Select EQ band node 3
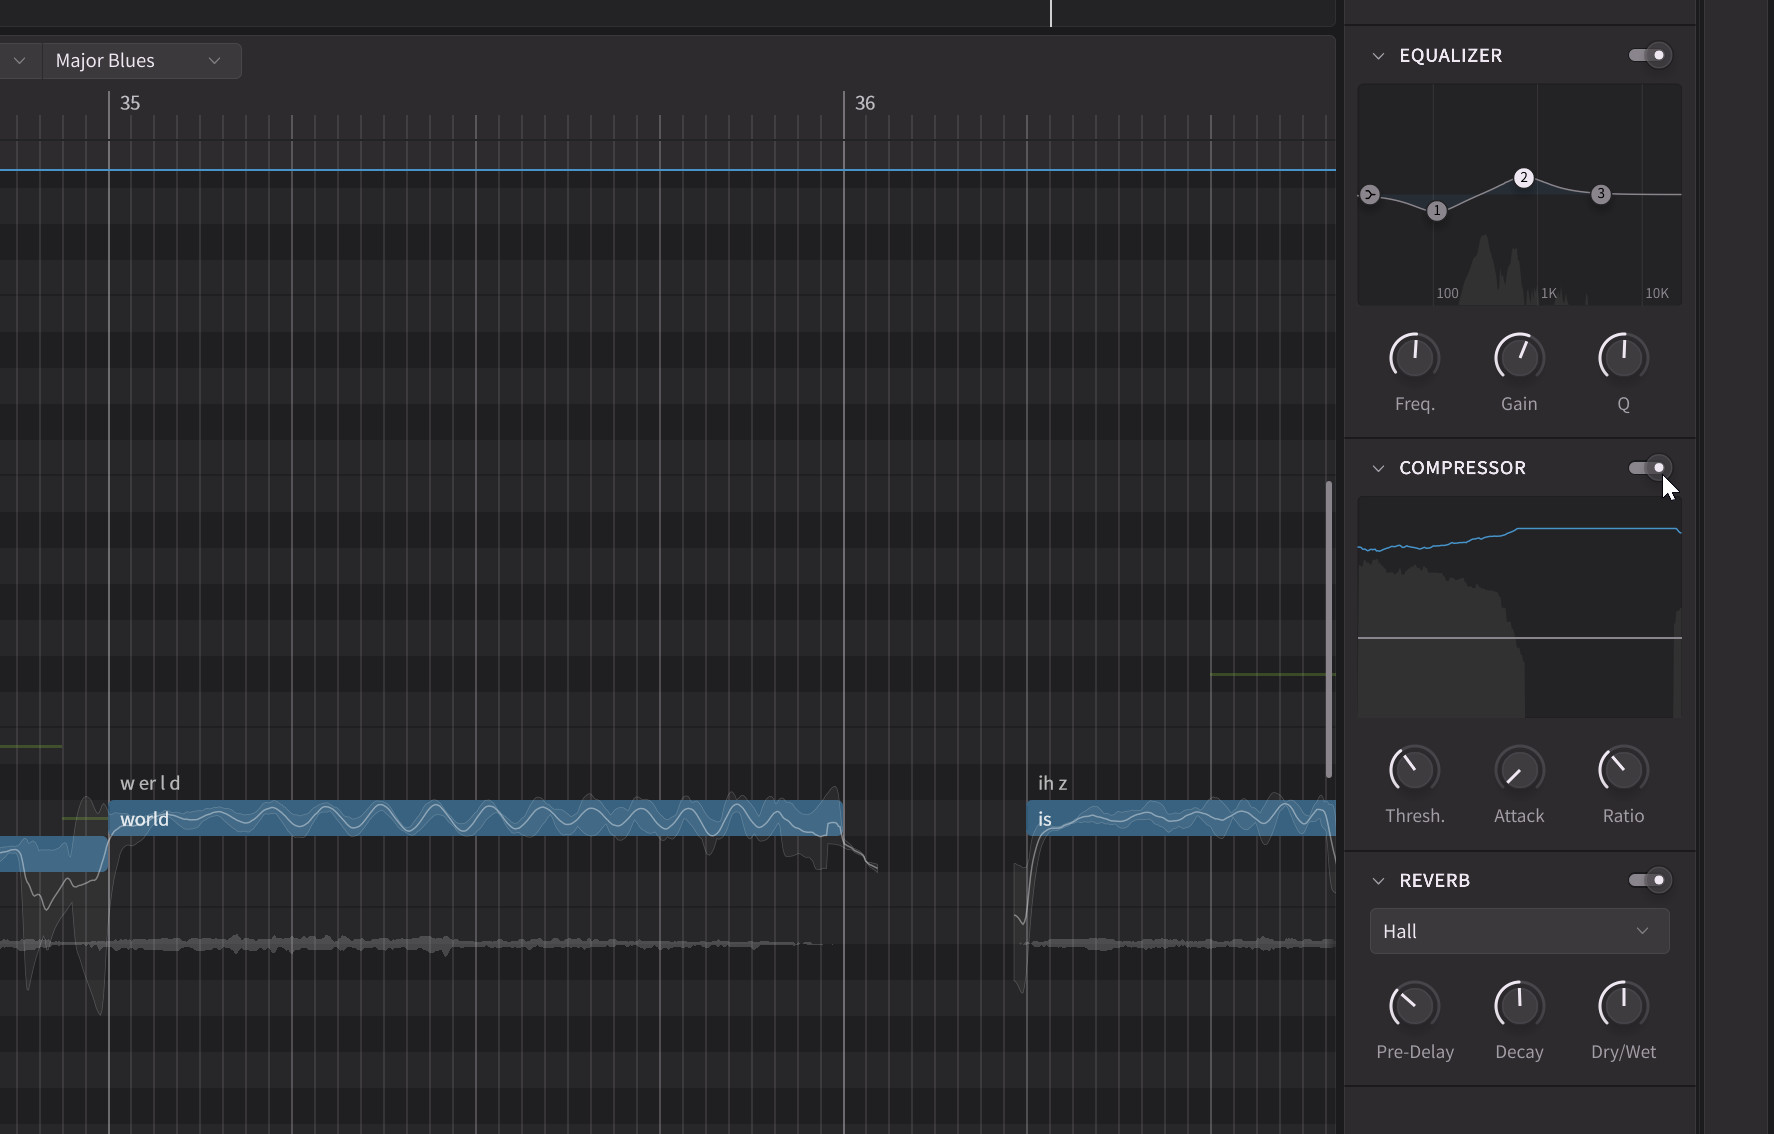The height and width of the screenshot is (1134, 1774). point(1600,195)
